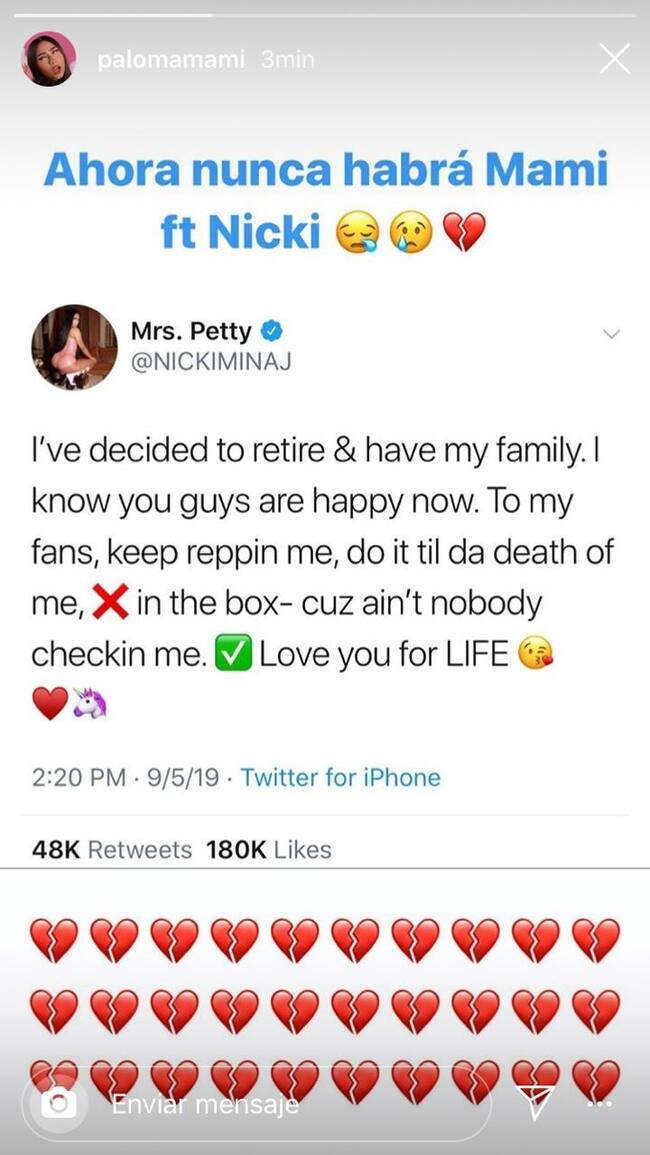This screenshot has height=1155, width=650.
Task: Tap the unicorn emoji in tweet
Action: tap(90, 705)
